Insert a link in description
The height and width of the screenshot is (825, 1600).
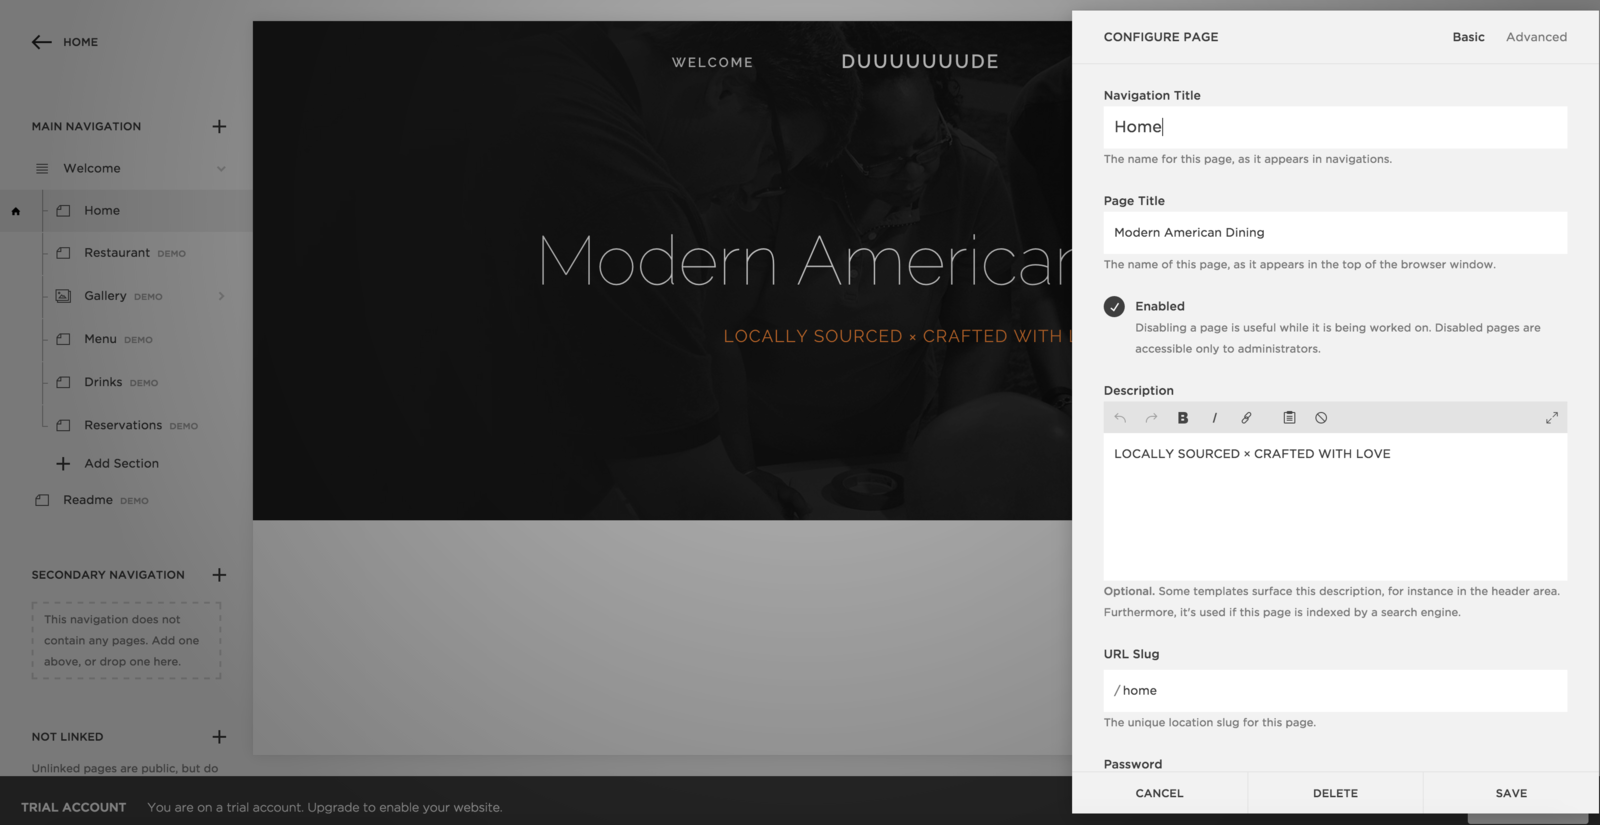pyautogui.click(x=1246, y=418)
